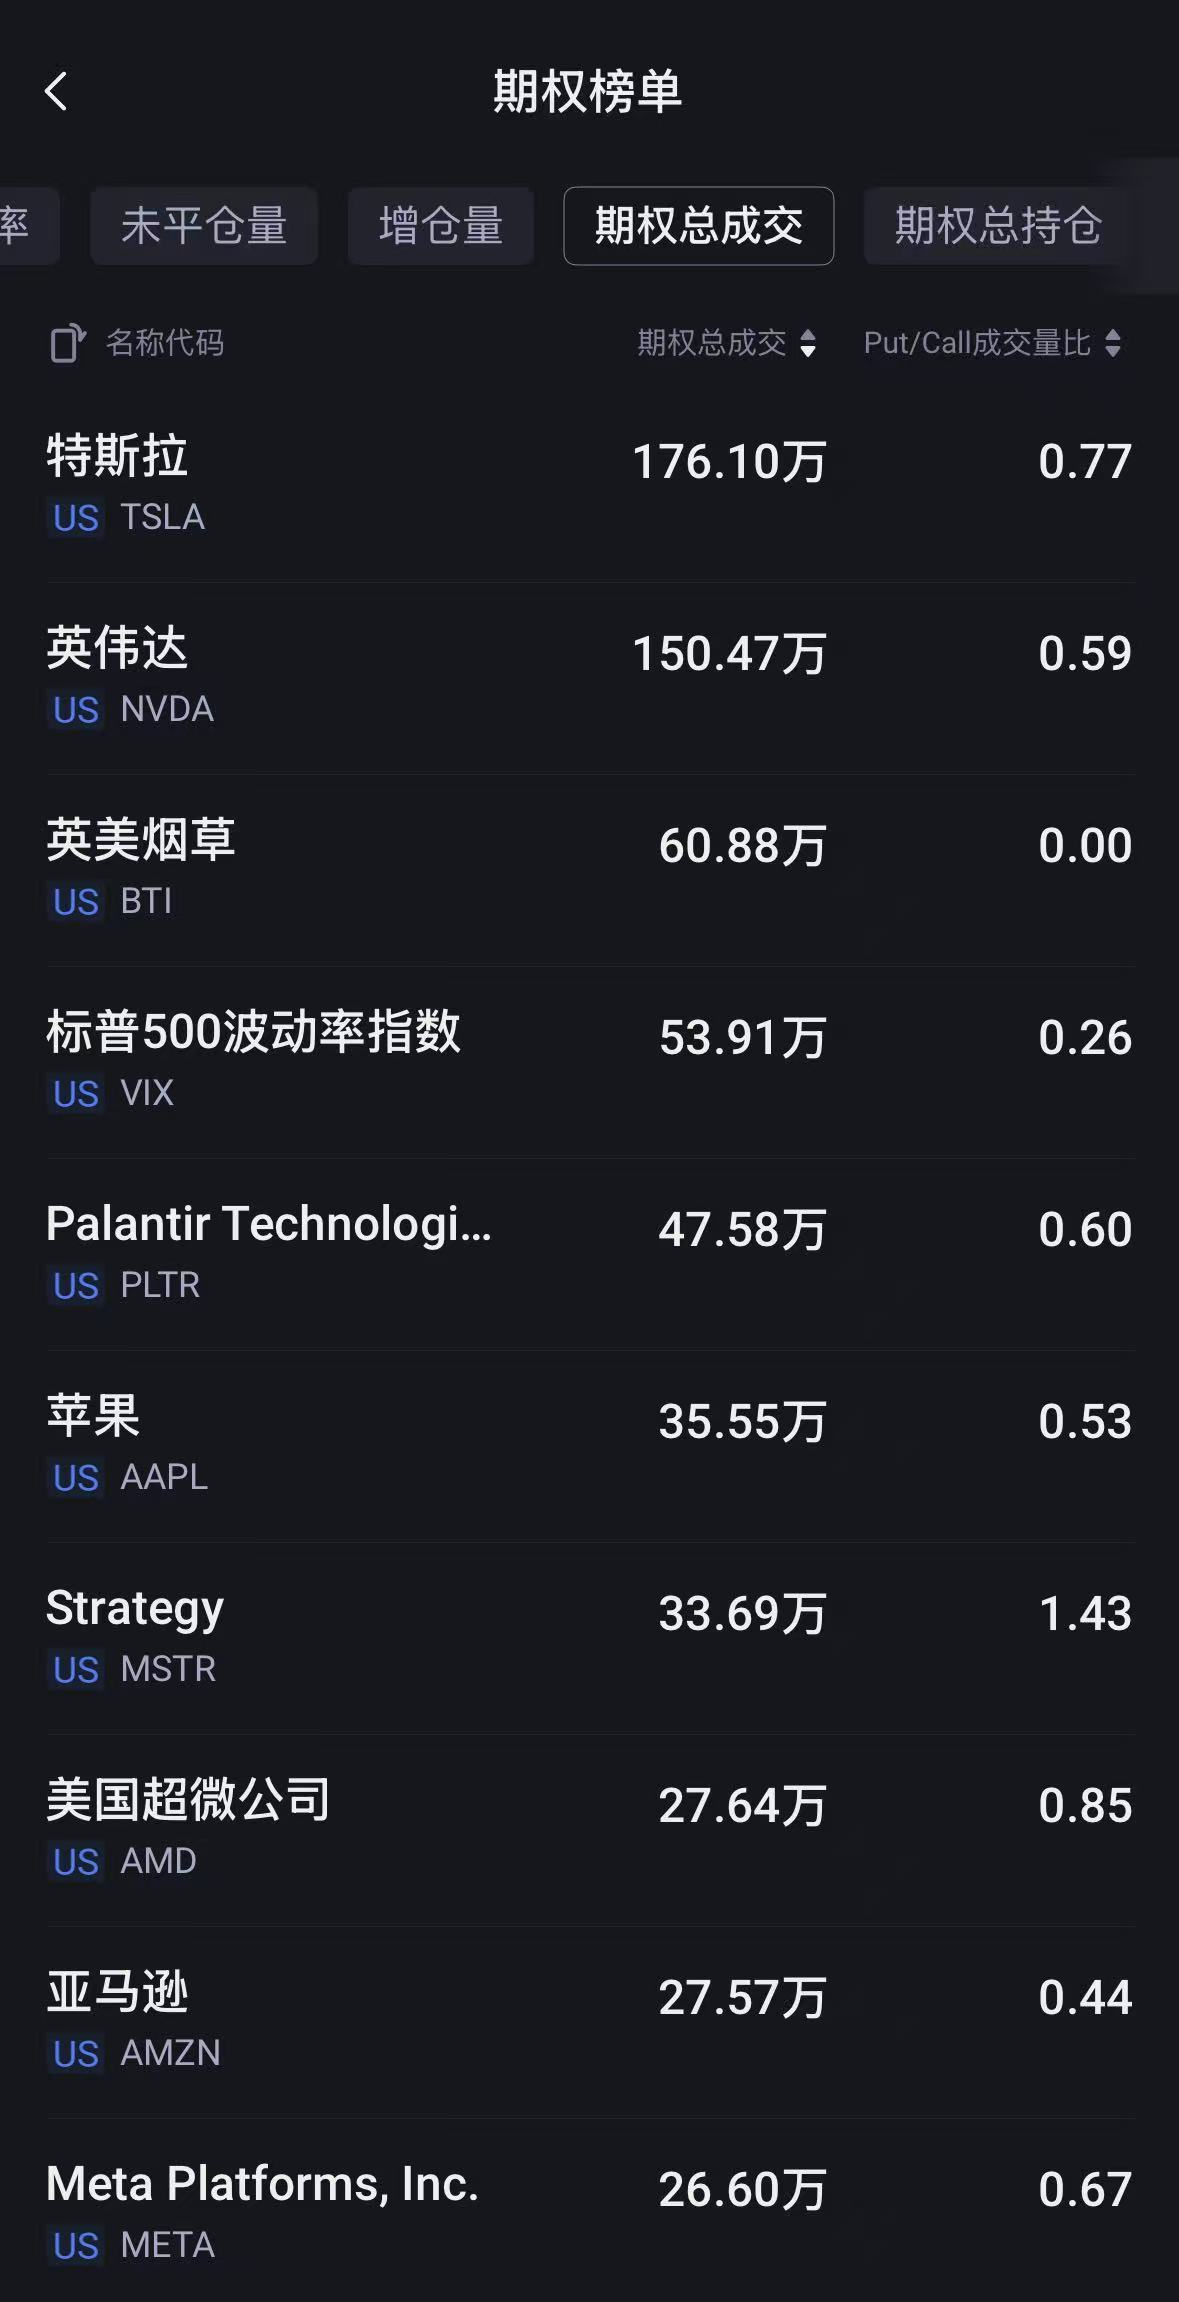Image resolution: width=1179 pixels, height=2302 pixels.
Task: Sort by 期权总成交 arrow icon
Action: pos(808,343)
